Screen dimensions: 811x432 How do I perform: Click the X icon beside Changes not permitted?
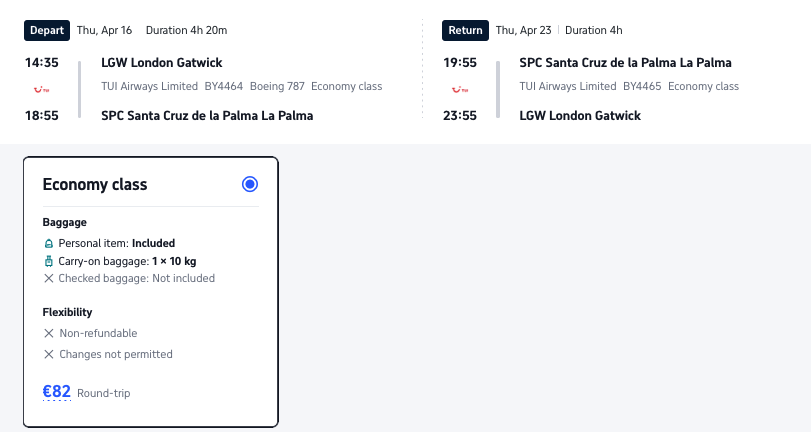pyautogui.click(x=49, y=354)
